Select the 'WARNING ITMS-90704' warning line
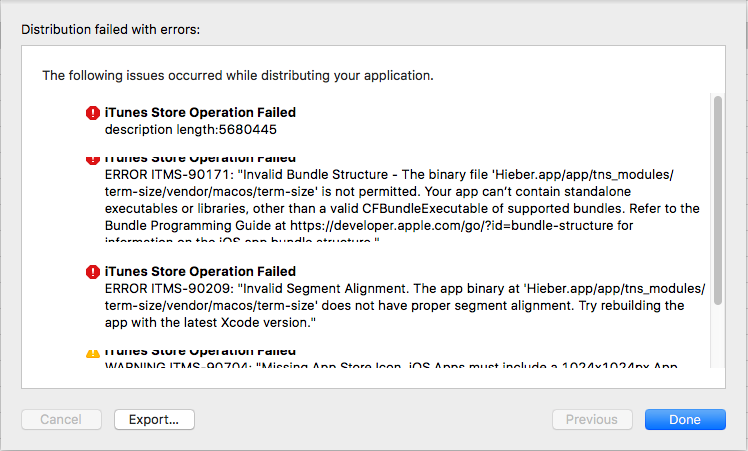 click(391, 366)
